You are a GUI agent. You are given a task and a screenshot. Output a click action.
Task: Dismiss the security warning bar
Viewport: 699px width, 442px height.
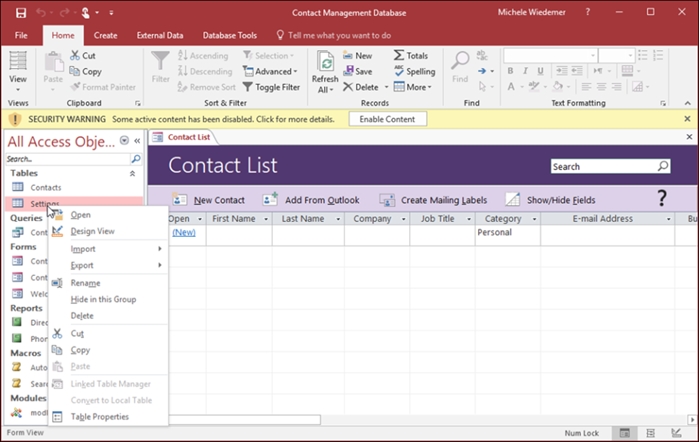687,119
